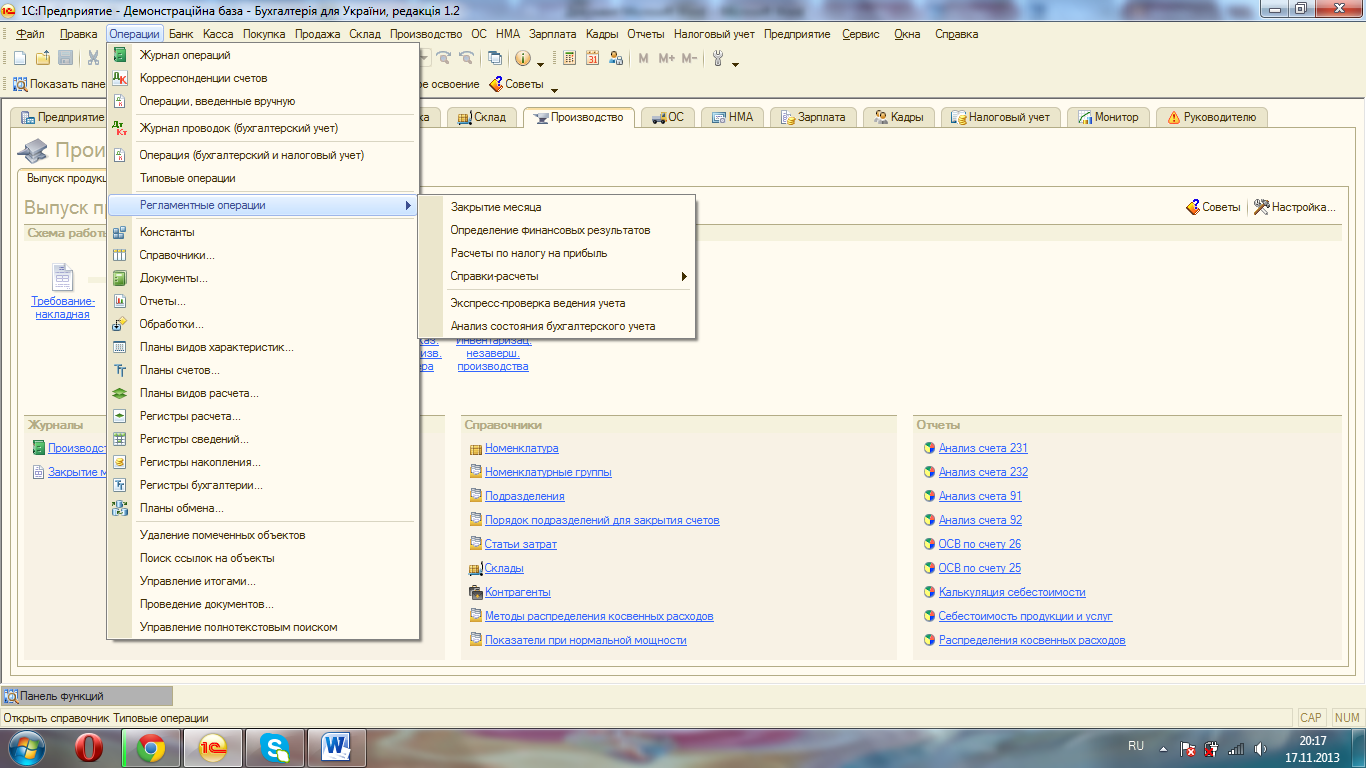Switch to Word in the taskbar
1366x768 pixels.
click(x=336, y=747)
